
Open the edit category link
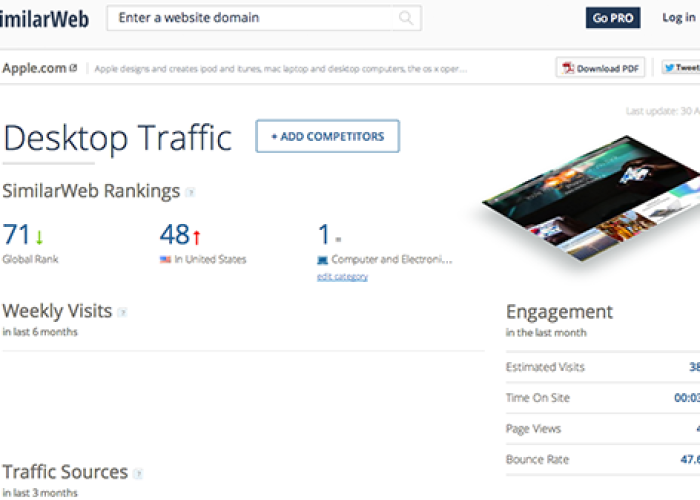(342, 276)
